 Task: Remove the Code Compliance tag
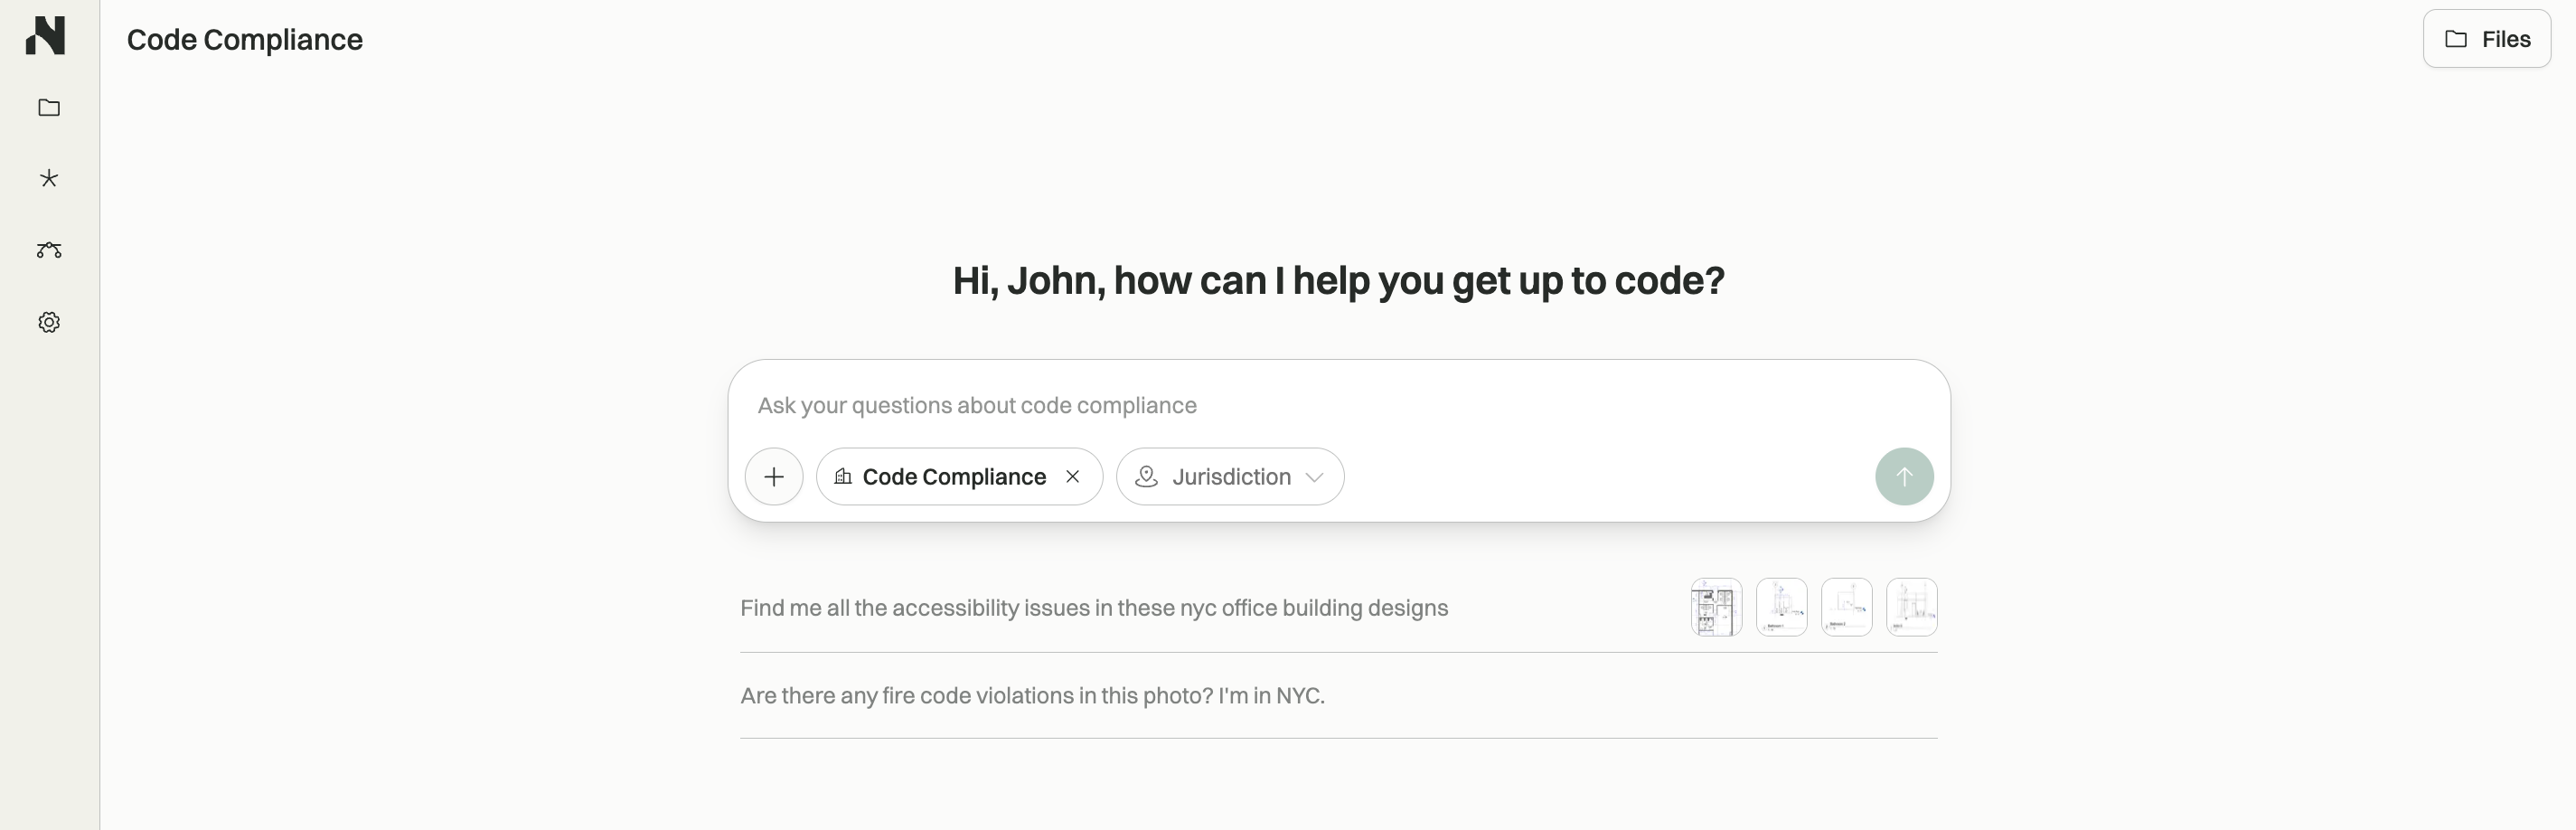pos(1073,477)
